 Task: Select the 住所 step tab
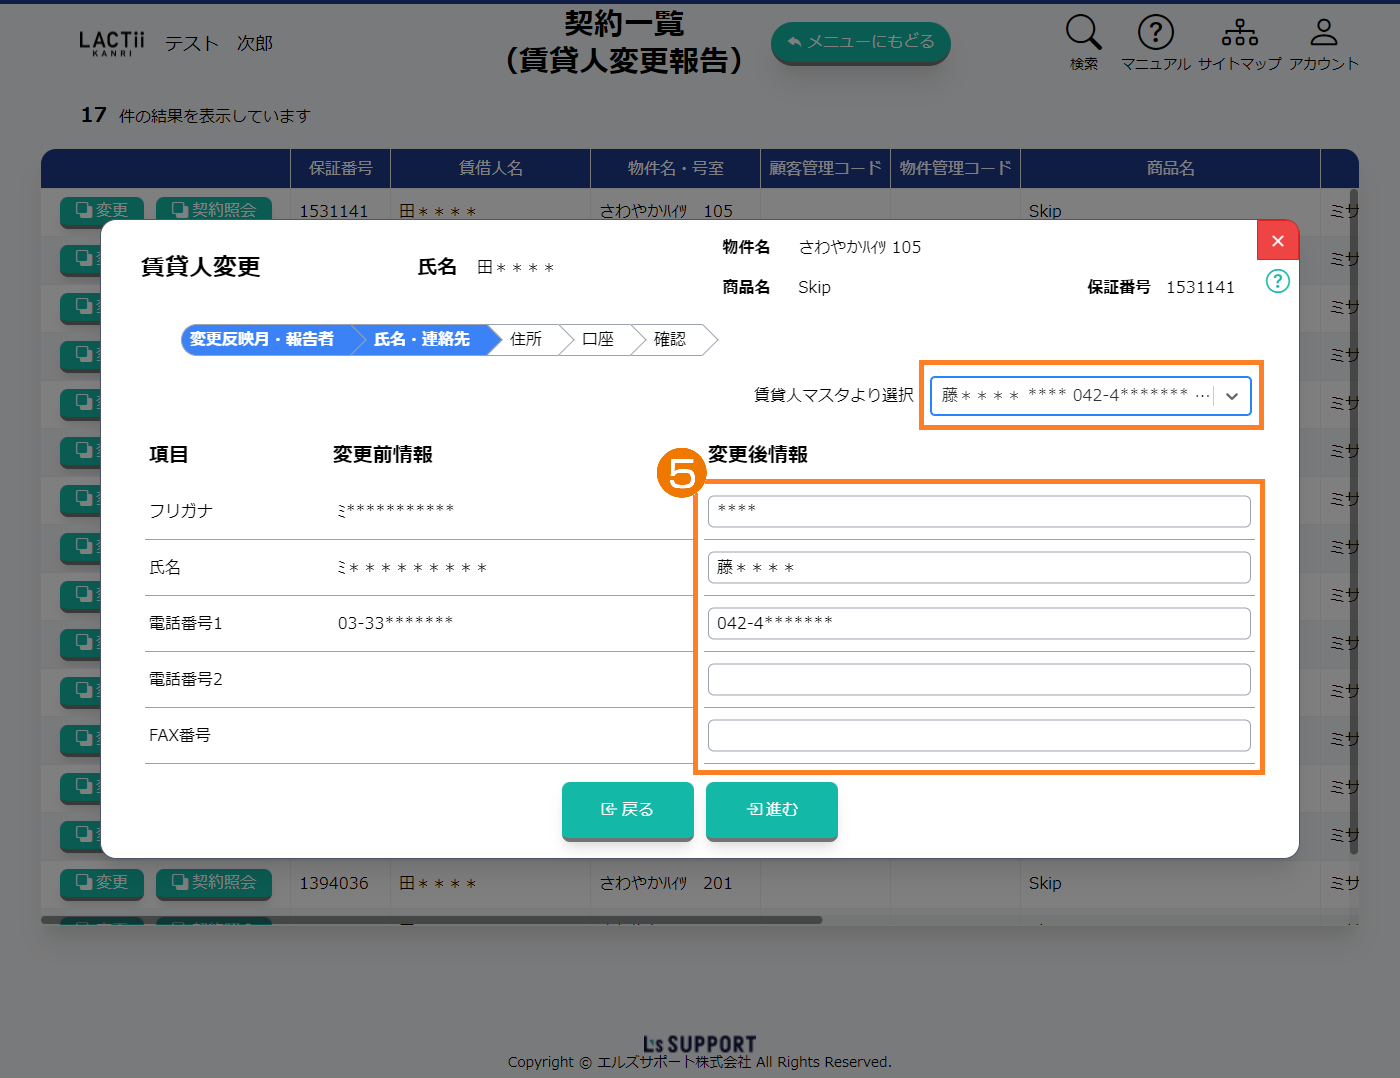526,340
